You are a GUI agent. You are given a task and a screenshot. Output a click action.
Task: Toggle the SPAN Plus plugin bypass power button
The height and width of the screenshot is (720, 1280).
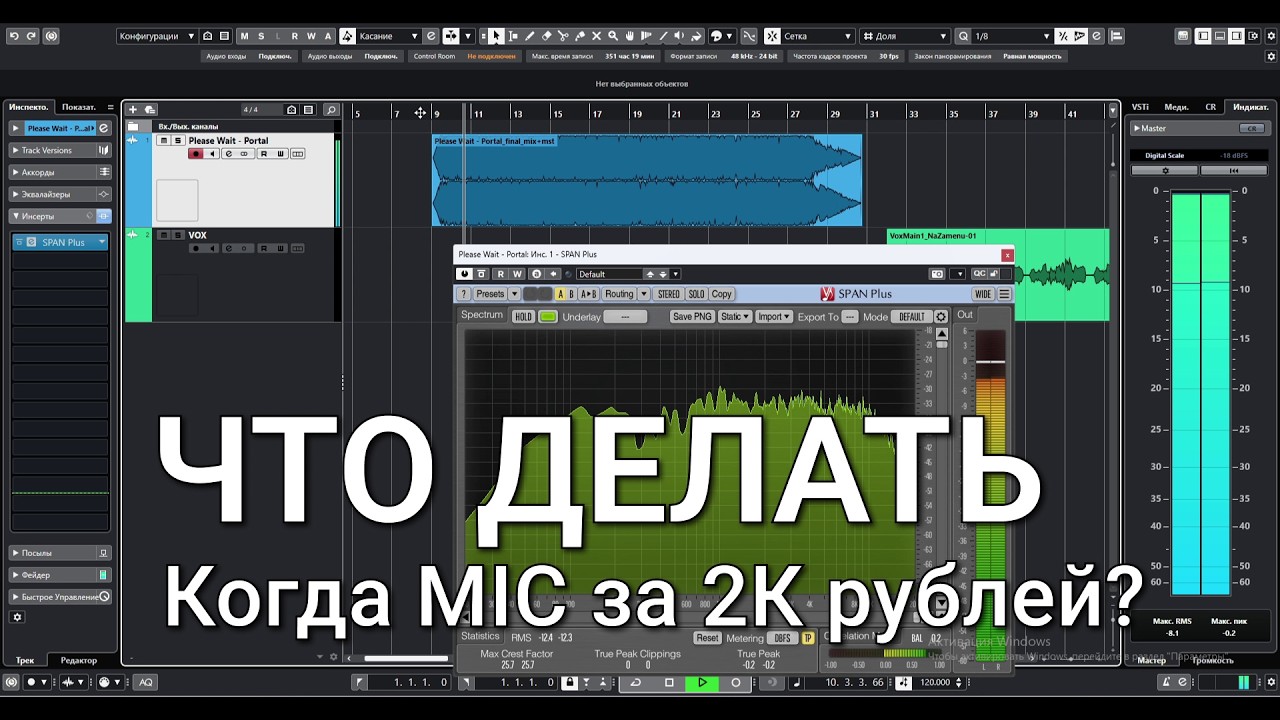coord(464,274)
